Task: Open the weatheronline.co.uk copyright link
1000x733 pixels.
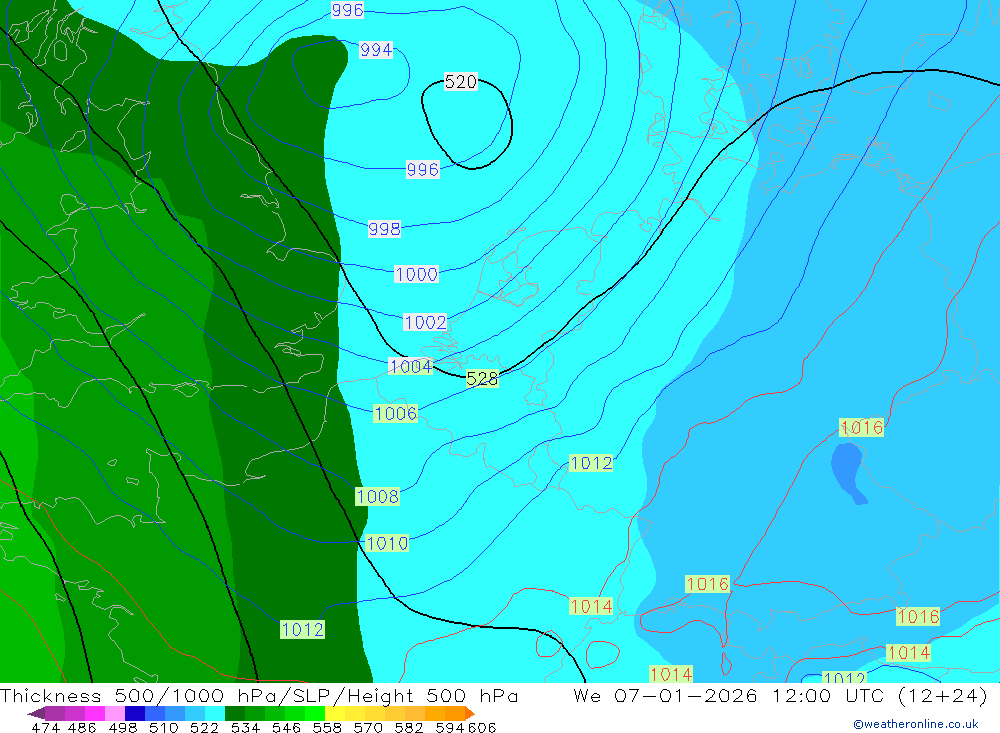Action: tap(916, 724)
